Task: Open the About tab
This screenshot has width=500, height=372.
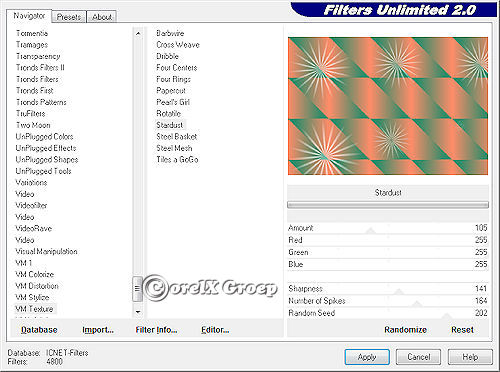Action: (102, 17)
